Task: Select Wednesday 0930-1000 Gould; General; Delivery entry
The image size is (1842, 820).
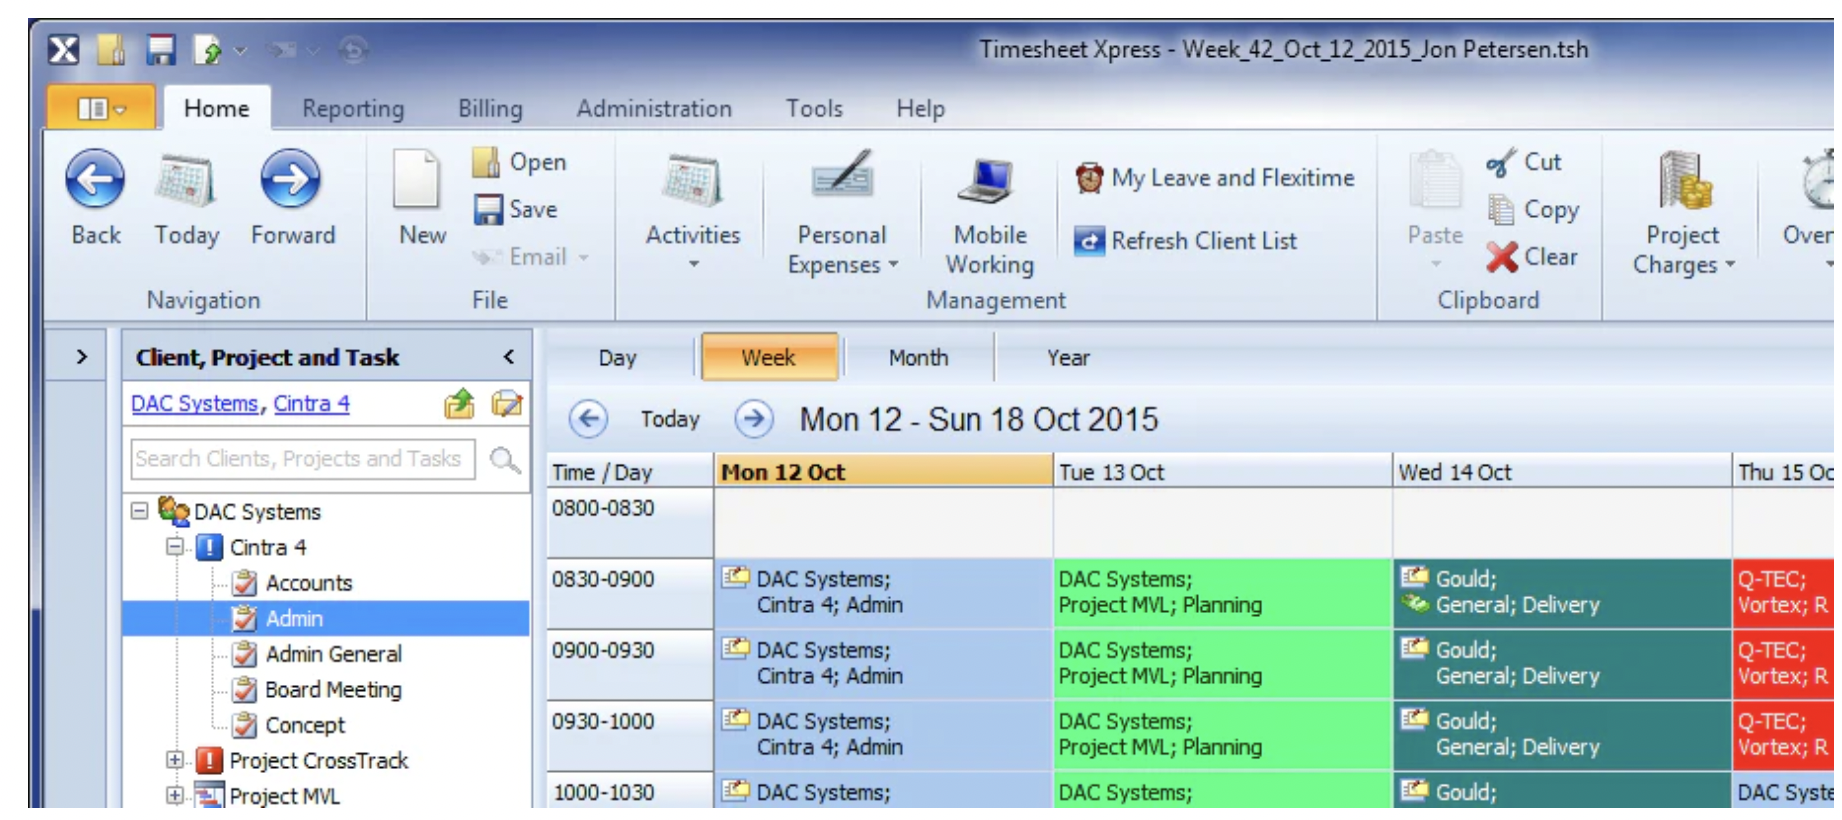Action: [x=1562, y=734]
